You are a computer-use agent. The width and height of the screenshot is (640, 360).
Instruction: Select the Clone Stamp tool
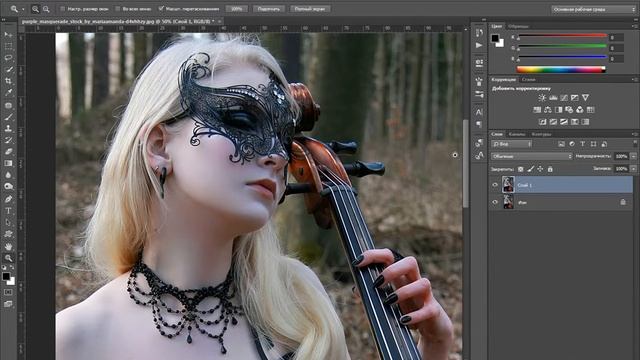8,128
